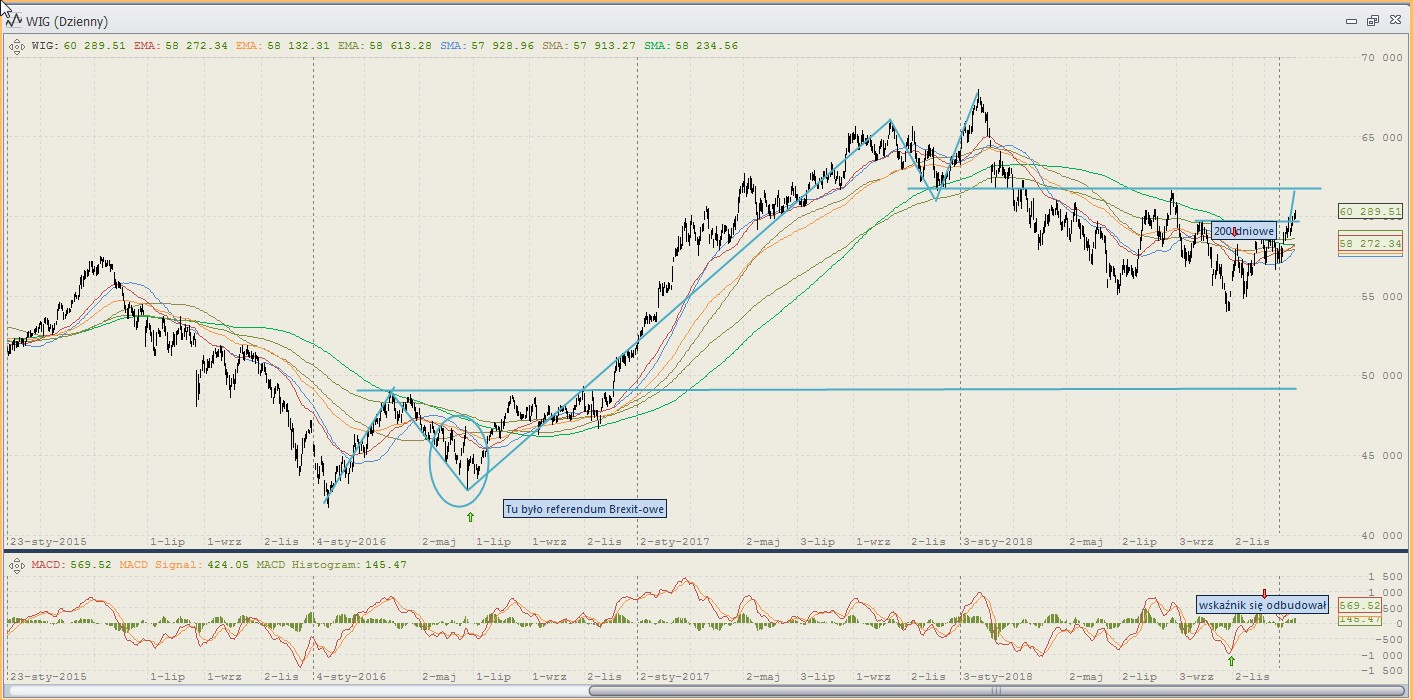Click the -1 500 MACD axis label
Viewport: 1413px width, 700px height.
(1384, 671)
